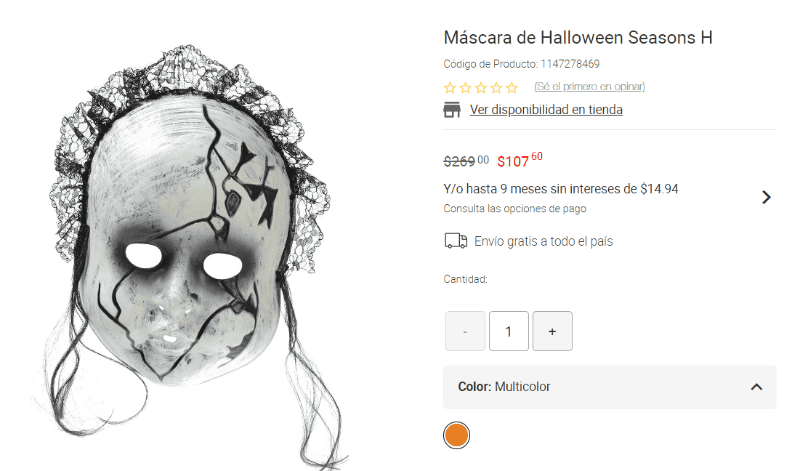This screenshot has height=471, width=800.
Task: Click the fifth rating star
Action: pyautogui.click(x=512, y=88)
